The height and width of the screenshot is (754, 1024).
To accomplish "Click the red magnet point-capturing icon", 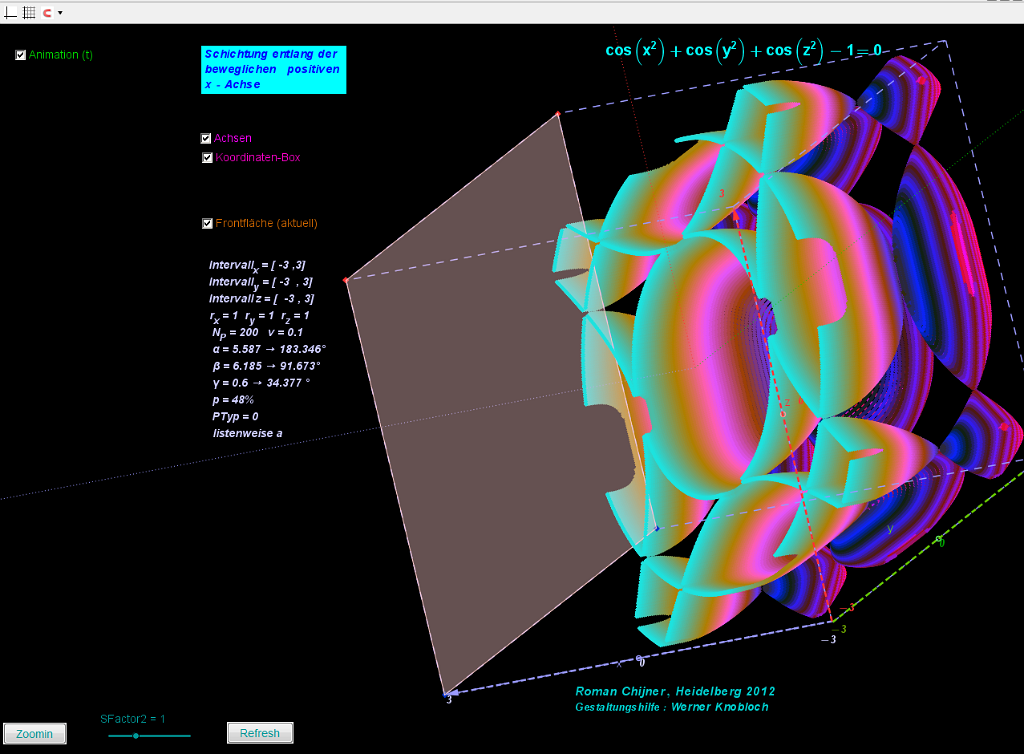I will click(x=47, y=12).
